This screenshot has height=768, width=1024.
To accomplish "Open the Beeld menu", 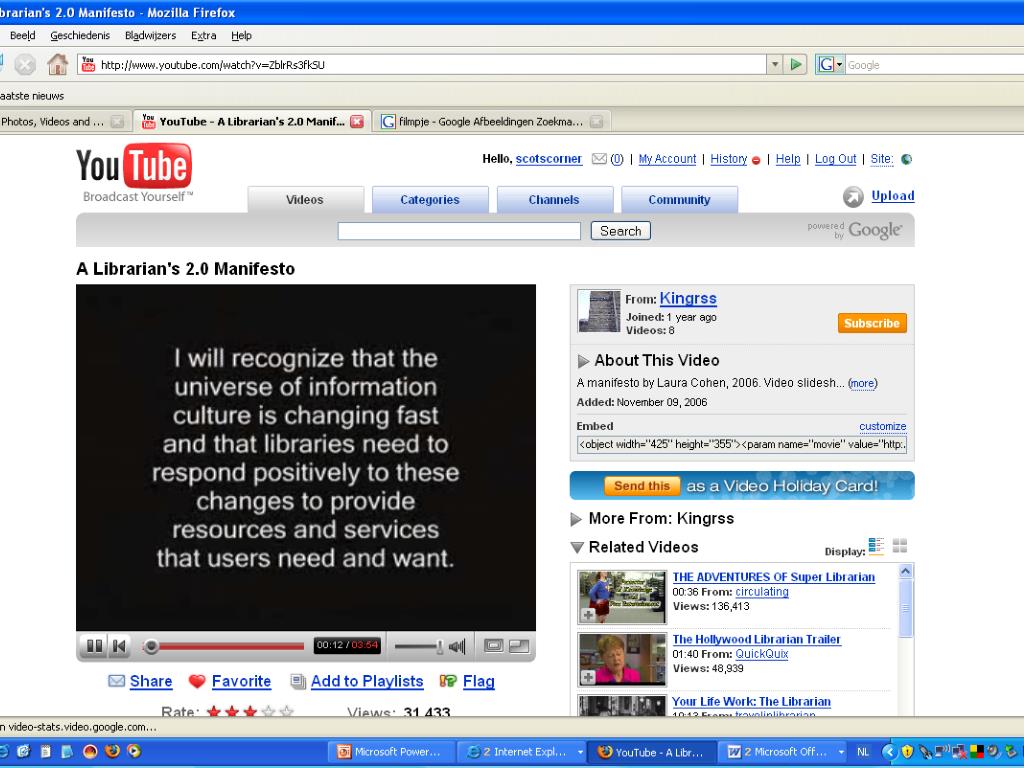I will pyautogui.click(x=22, y=35).
